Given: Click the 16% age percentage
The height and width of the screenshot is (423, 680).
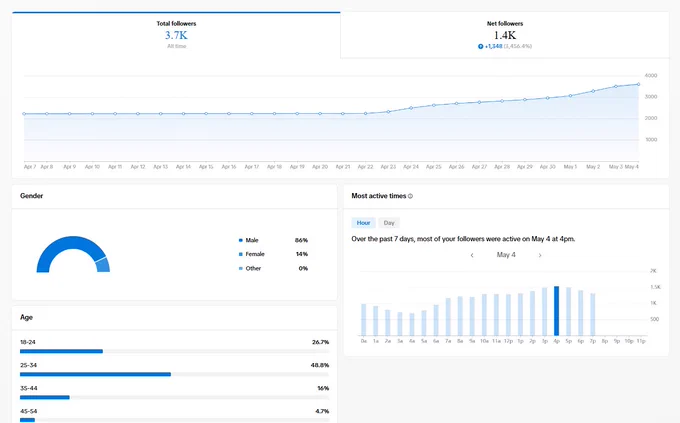Looking at the screenshot, I should [x=323, y=388].
